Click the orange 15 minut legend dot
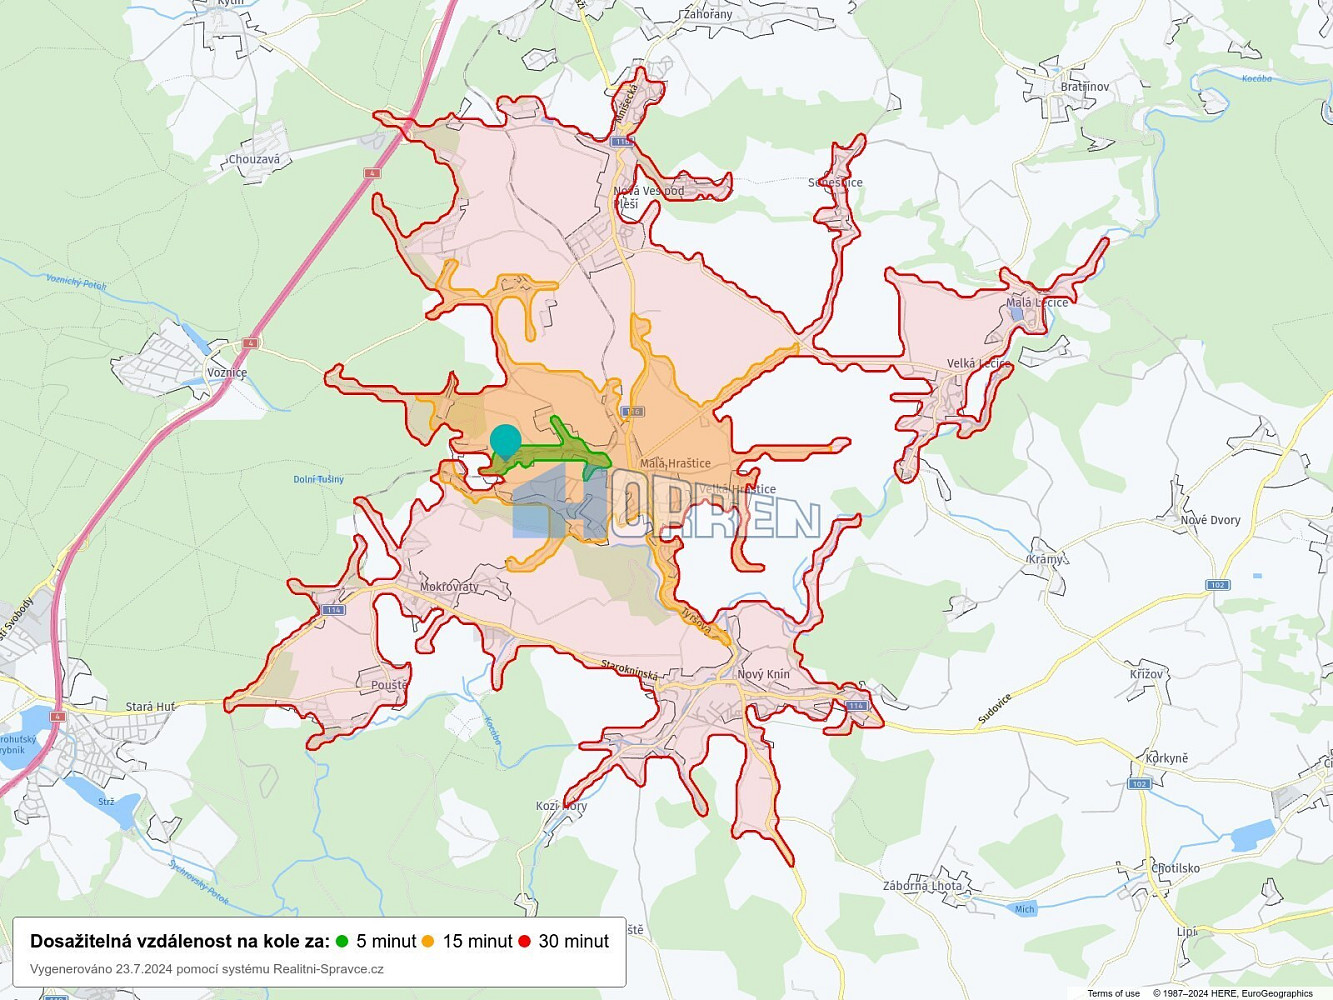The height and width of the screenshot is (1000, 1333). coord(428,941)
